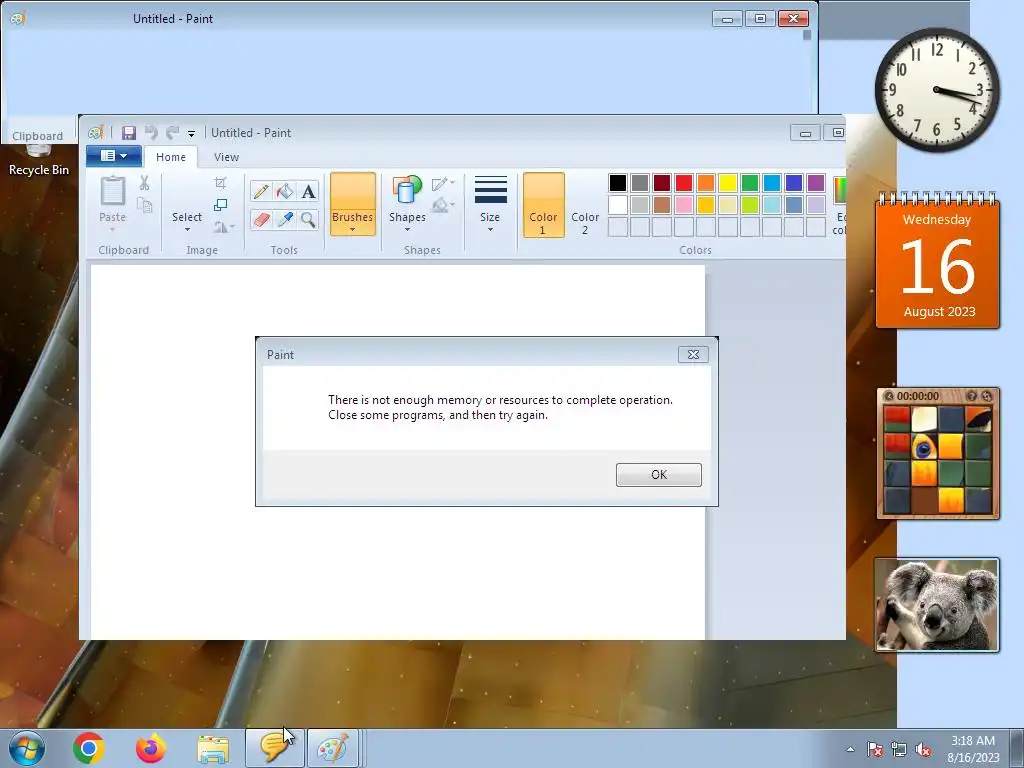This screenshot has height=768, width=1024.
Task: Pick the green color swatch
Action: click(750, 183)
